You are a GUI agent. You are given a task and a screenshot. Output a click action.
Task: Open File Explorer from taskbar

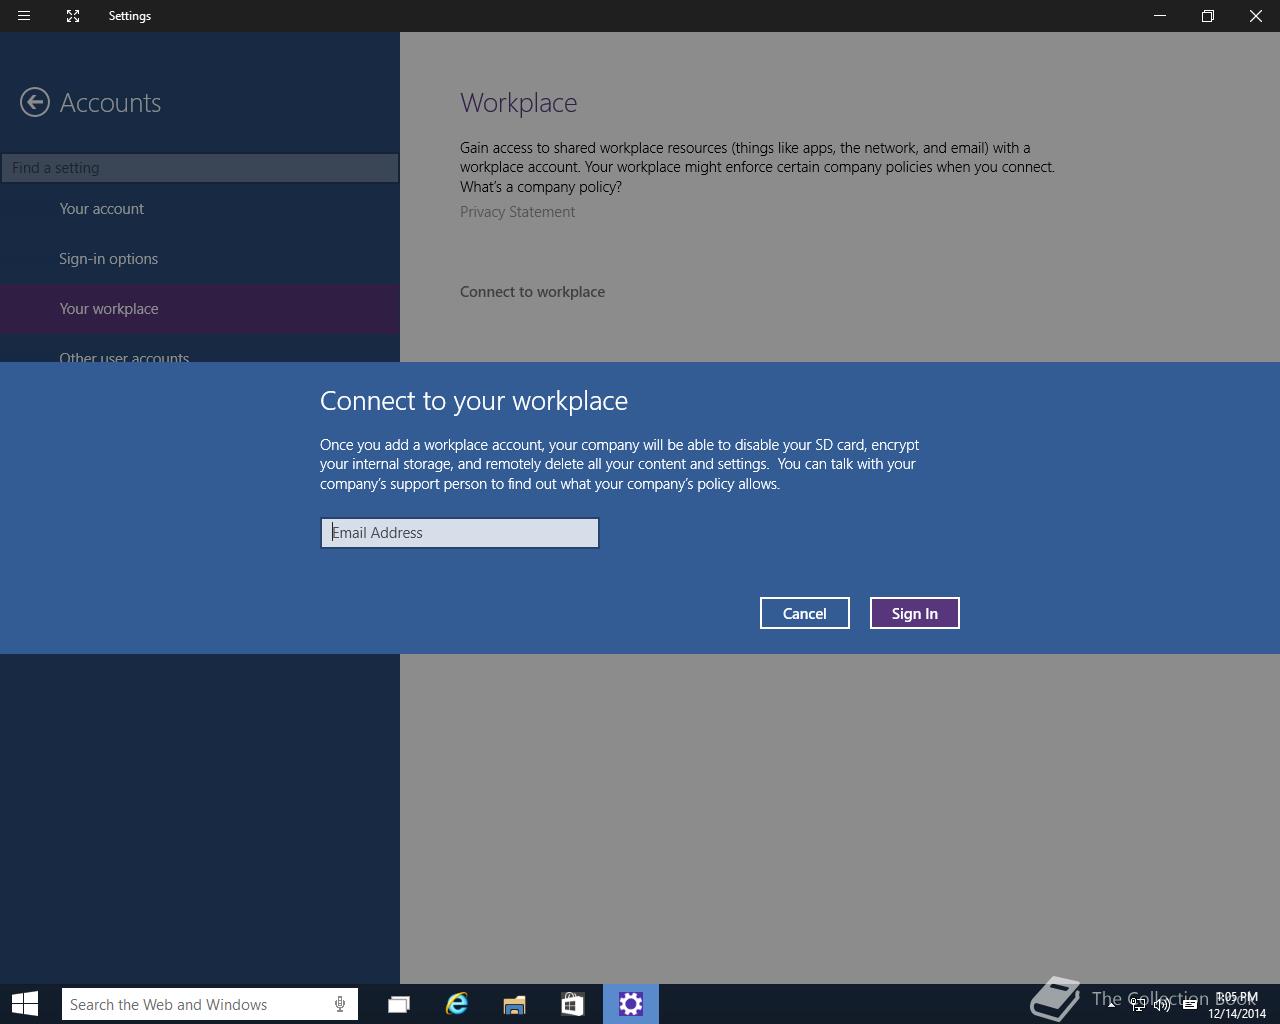[515, 1004]
